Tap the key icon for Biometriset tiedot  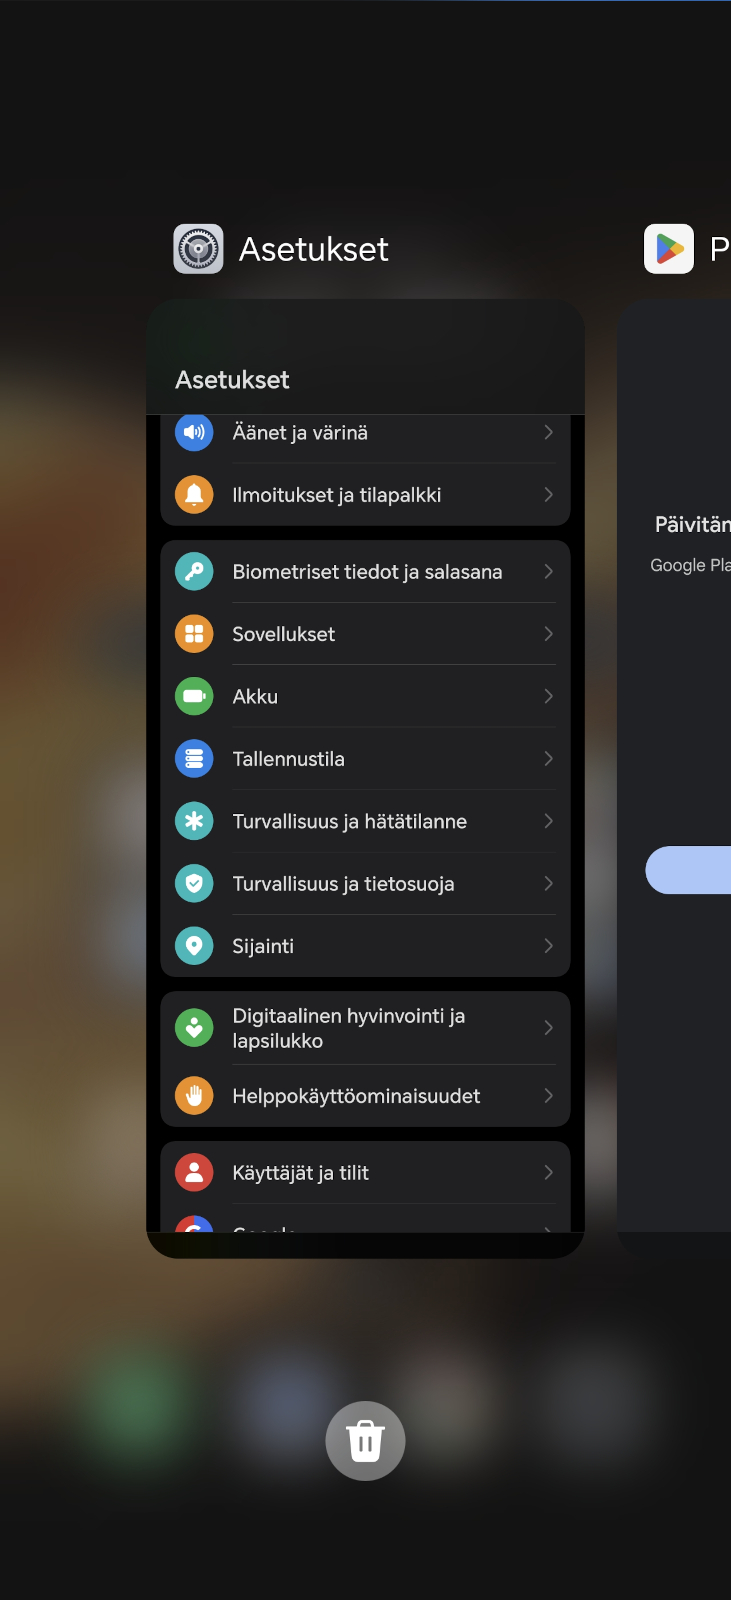[x=194, y=572]
